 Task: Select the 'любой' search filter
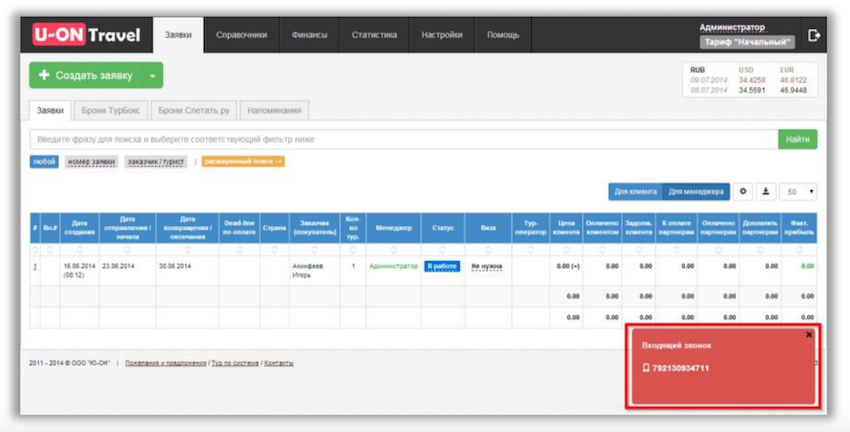point(44,161)
